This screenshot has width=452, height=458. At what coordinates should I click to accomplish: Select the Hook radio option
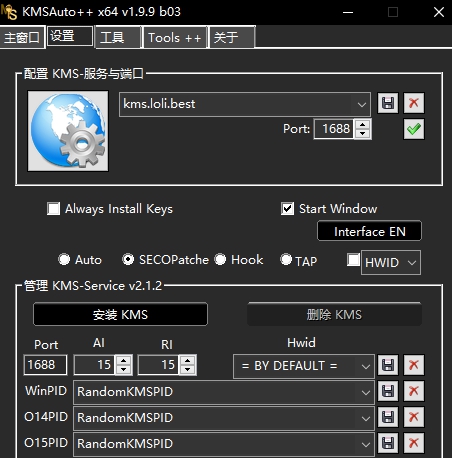tap(220, 259)
